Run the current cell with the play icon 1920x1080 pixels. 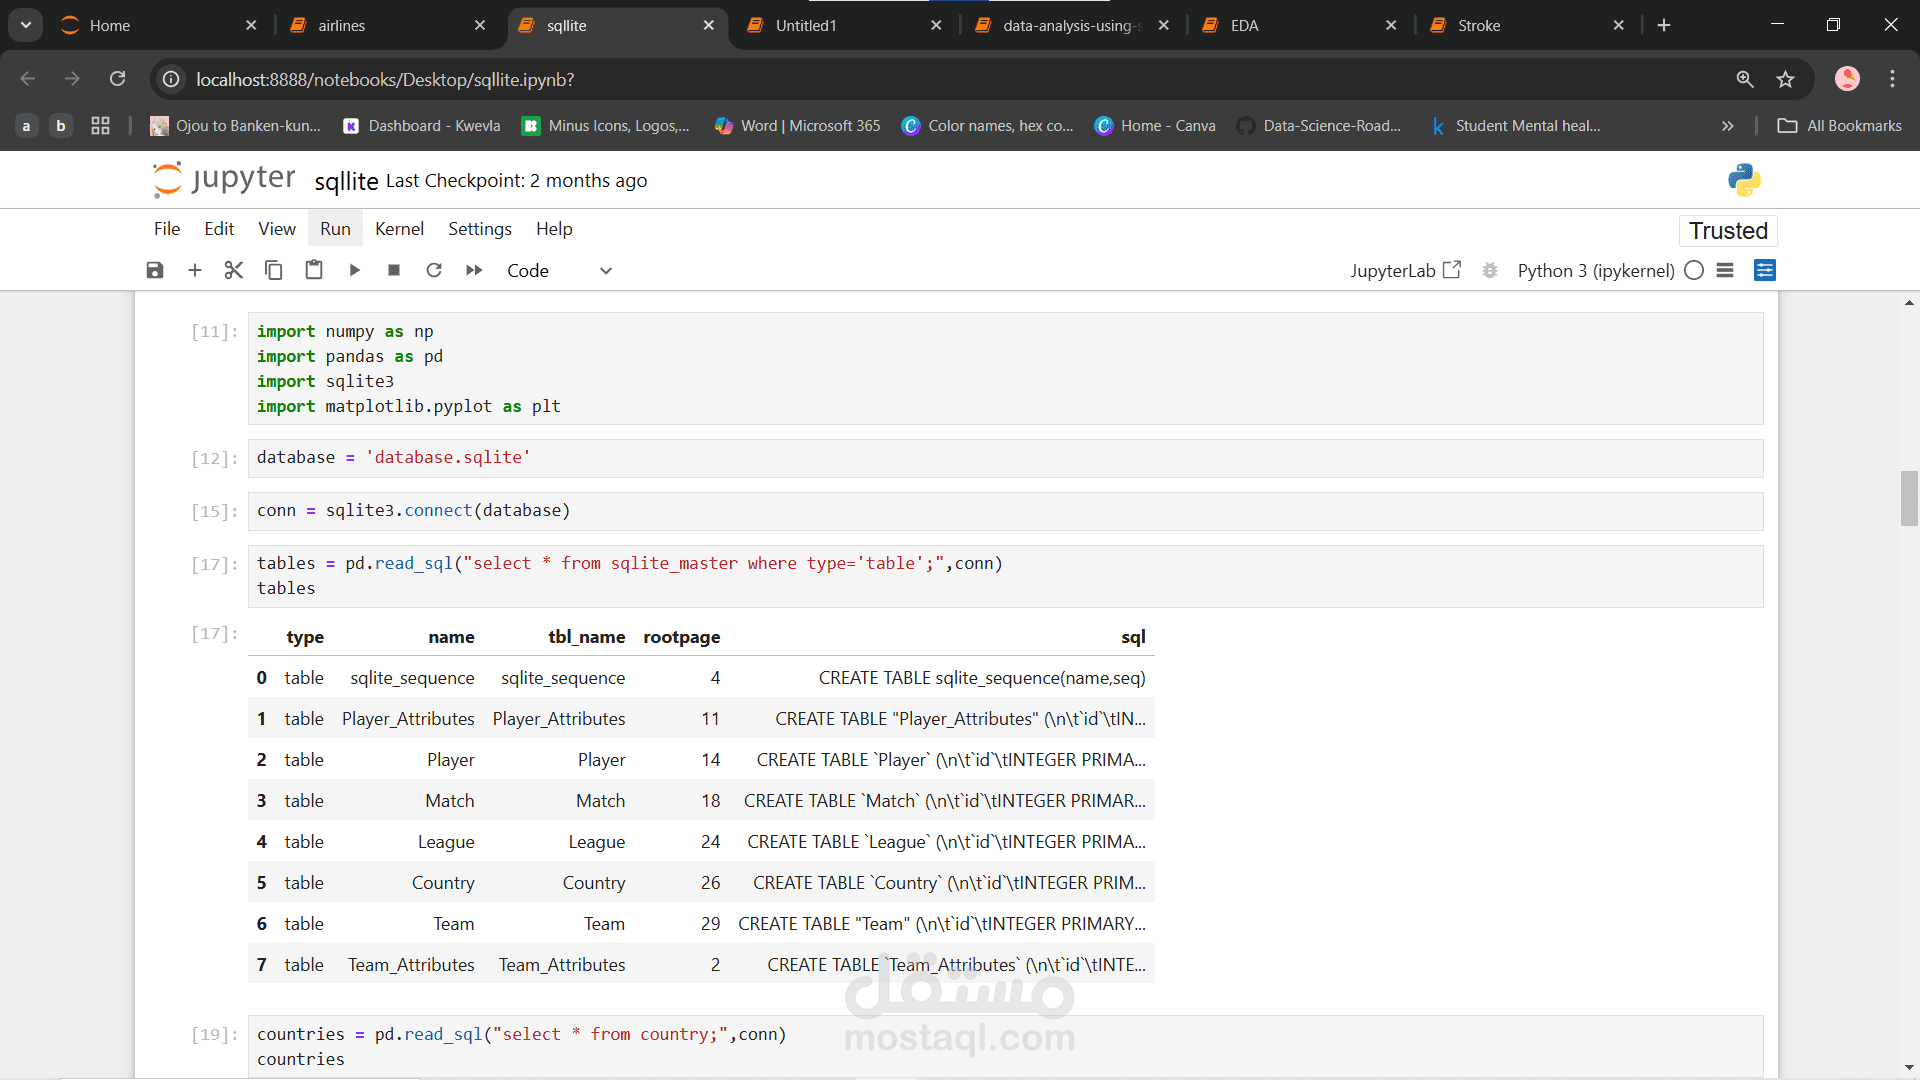(x=355, y=270)
